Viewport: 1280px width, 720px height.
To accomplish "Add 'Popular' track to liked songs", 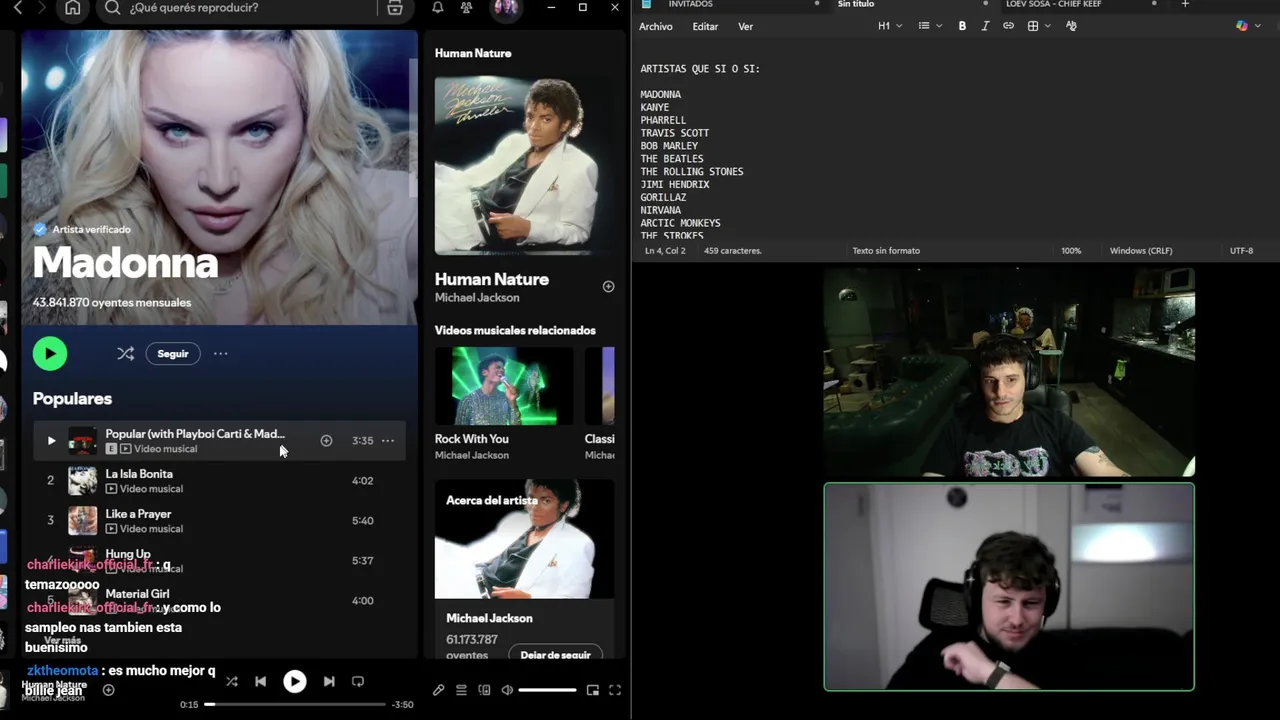I will [326, 441].
